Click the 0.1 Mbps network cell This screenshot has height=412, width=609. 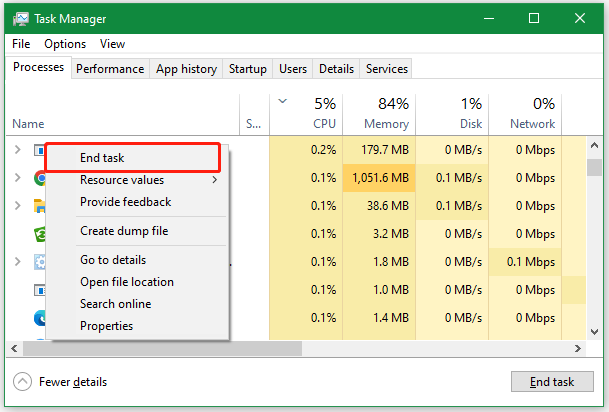525,262
